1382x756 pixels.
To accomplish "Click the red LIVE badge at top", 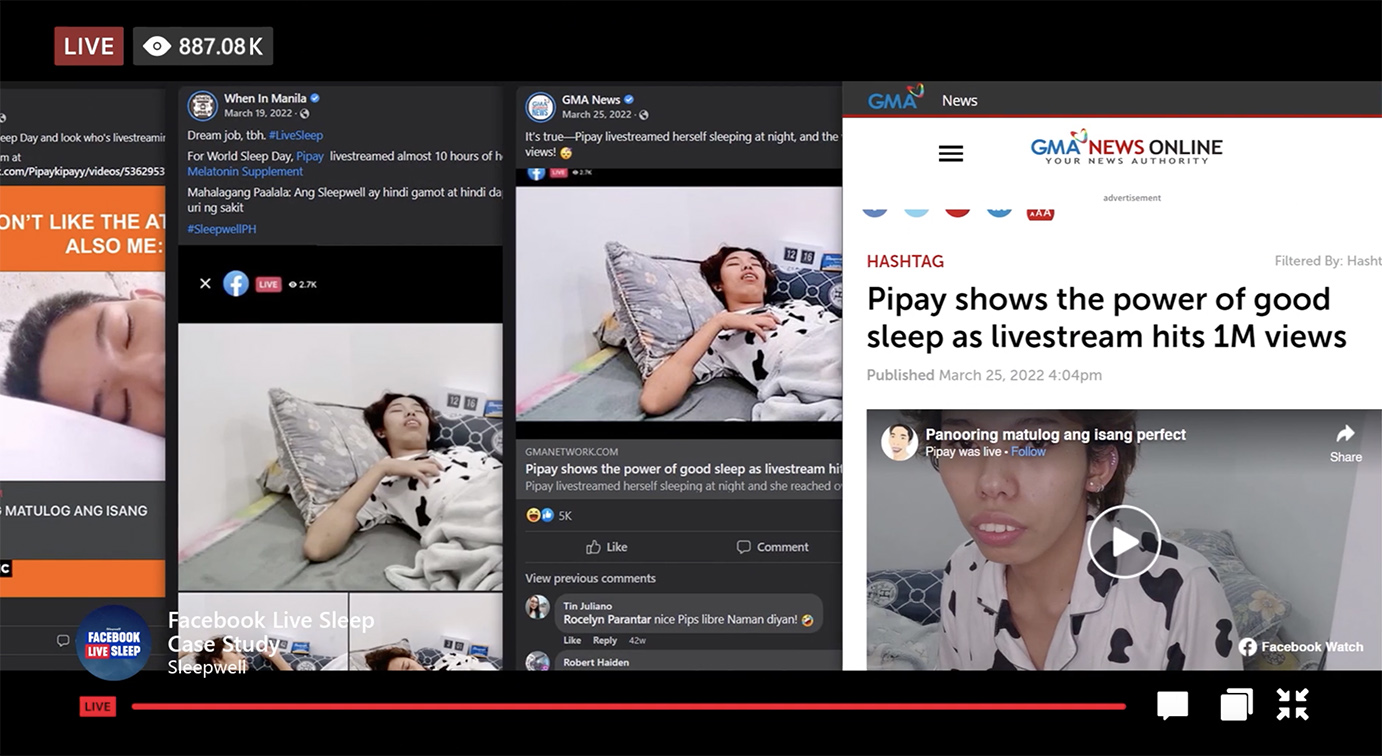I will pos(89,46).
